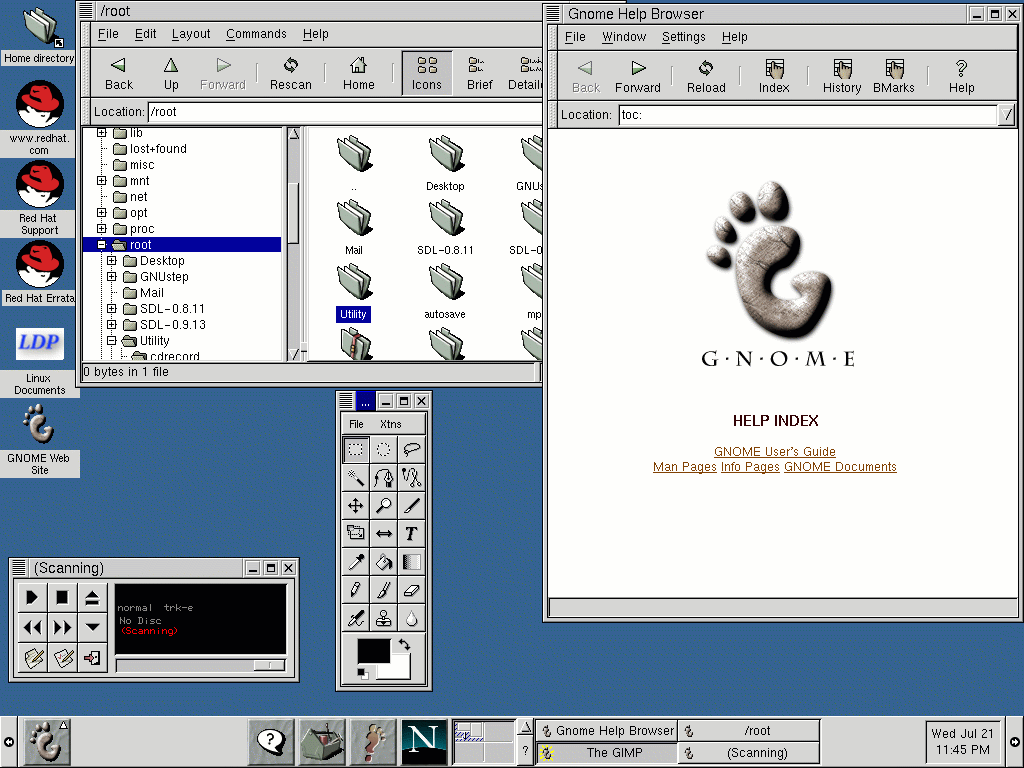Switch file manager to Icons view

point(427,74)
